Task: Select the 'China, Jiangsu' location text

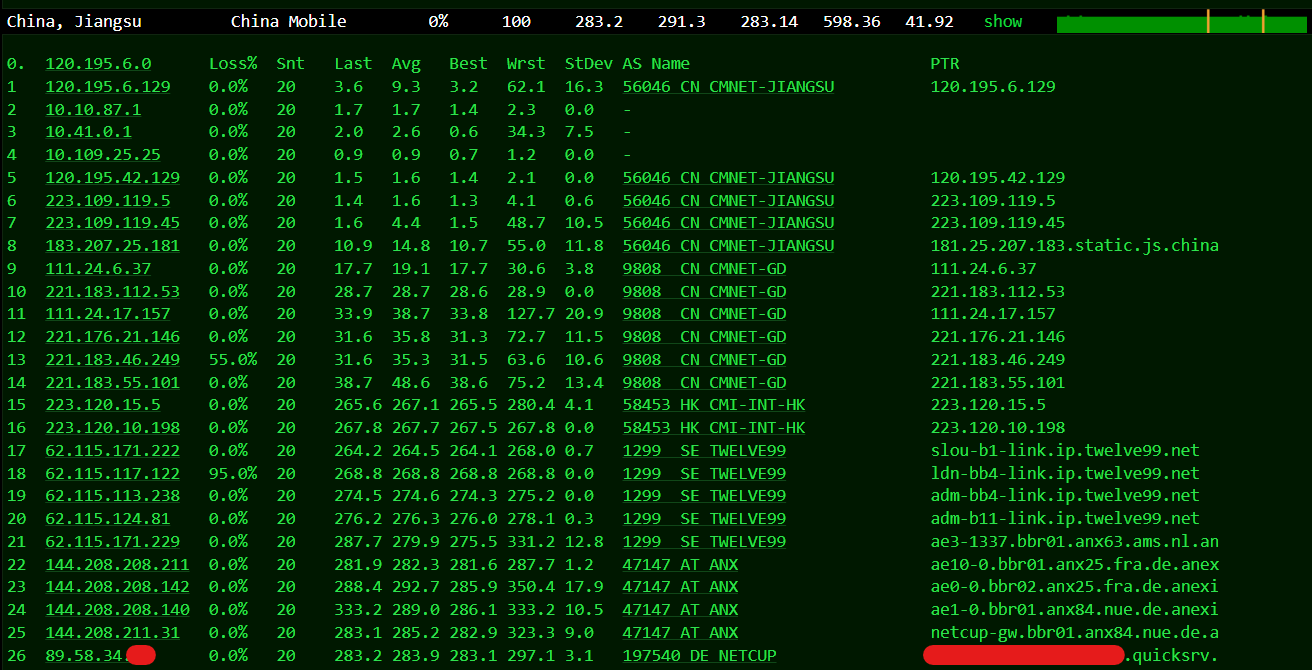Action: click(x=74, y=21)
